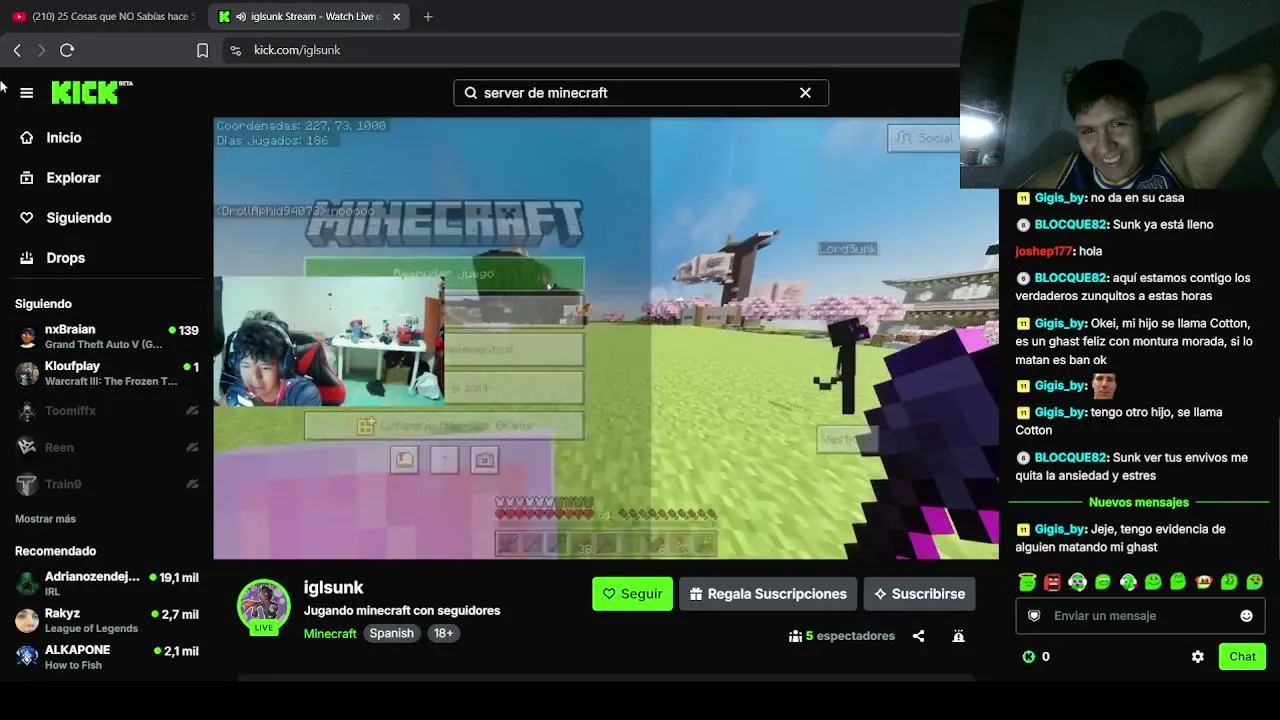Reload the browser page
1280x720 pixels.
point(67,50)
